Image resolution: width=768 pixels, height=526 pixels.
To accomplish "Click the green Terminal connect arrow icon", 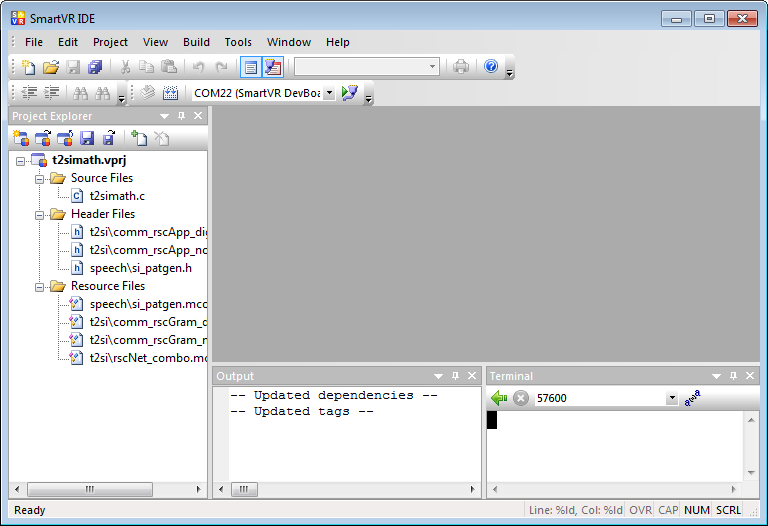I will [x=499, y=398].
